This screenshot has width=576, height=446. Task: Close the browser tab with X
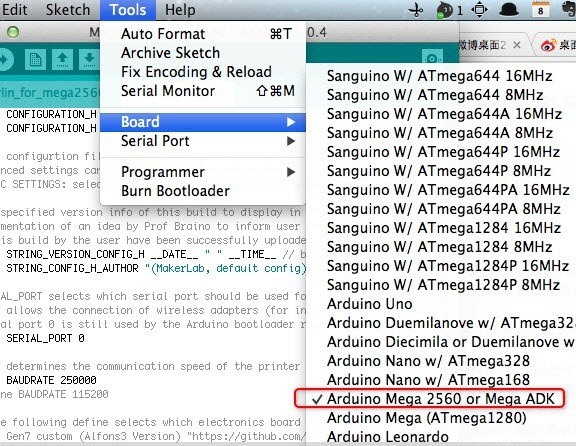point(517,45)
